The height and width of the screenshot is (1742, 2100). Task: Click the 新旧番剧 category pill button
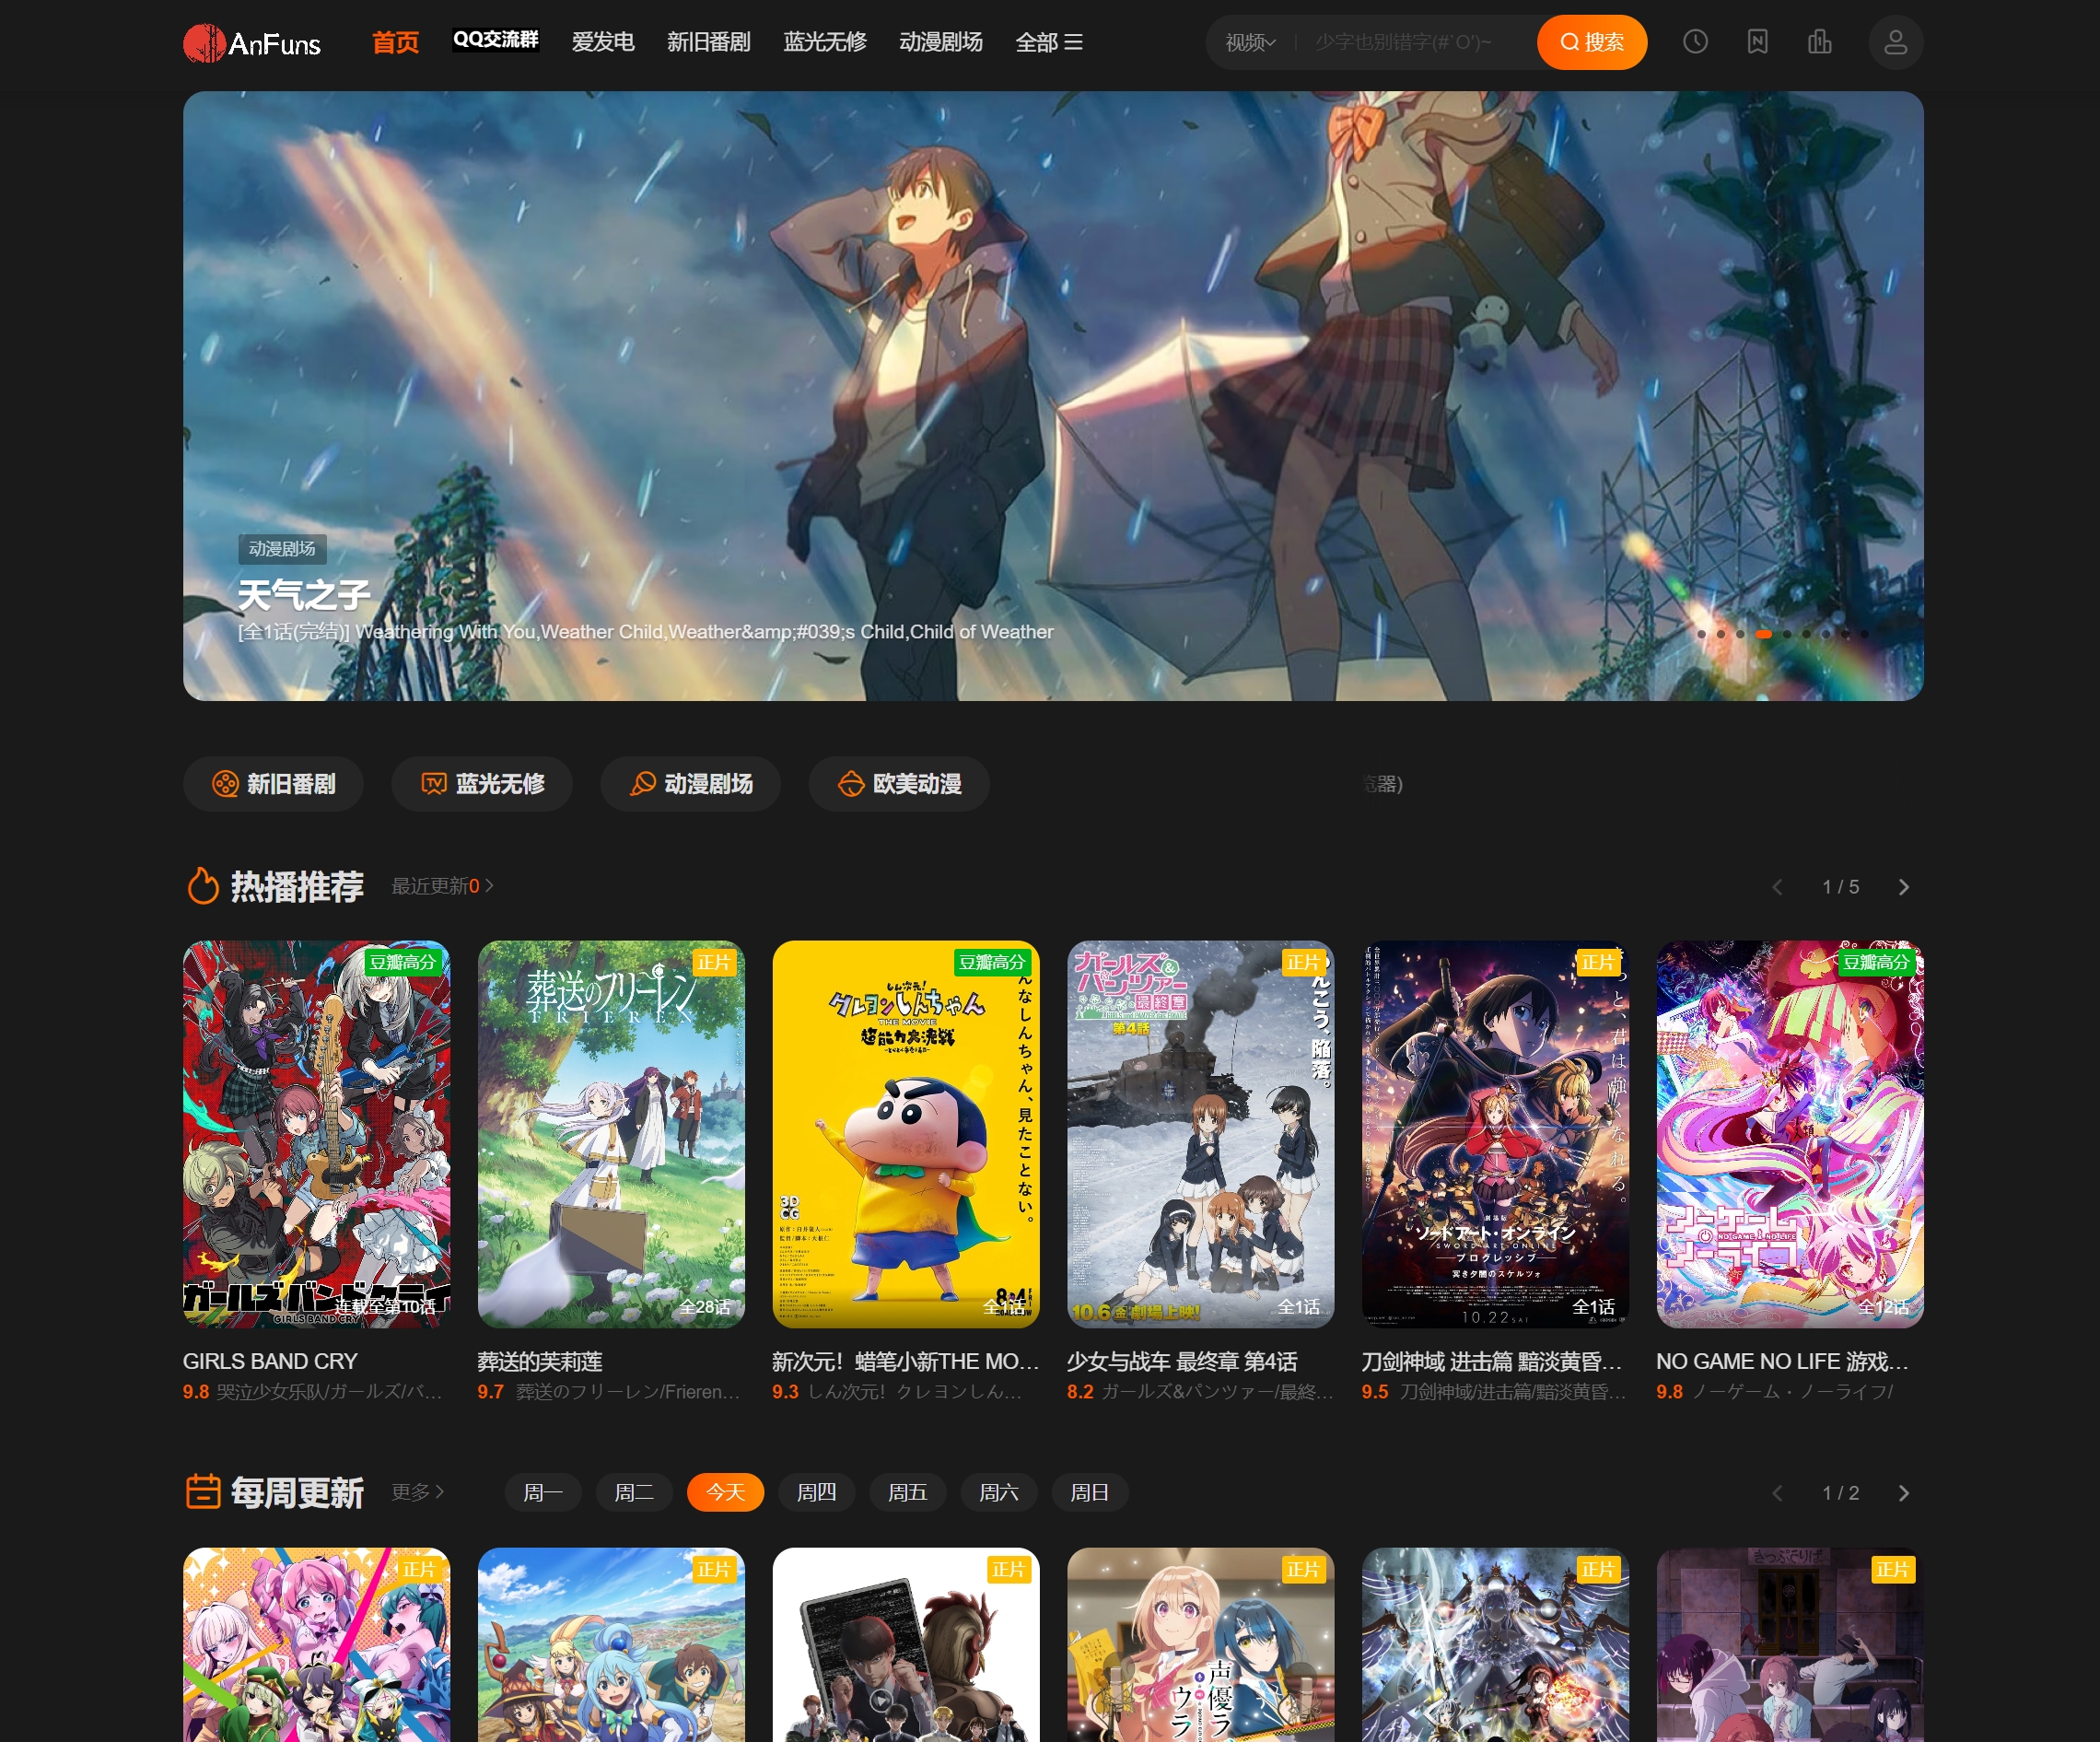273,783
